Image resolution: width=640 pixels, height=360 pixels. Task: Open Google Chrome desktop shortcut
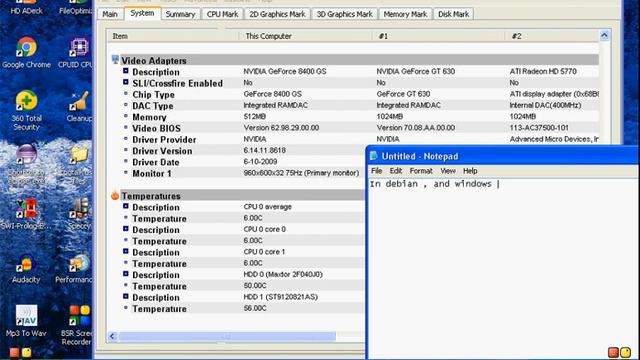[x=27, y=53]
